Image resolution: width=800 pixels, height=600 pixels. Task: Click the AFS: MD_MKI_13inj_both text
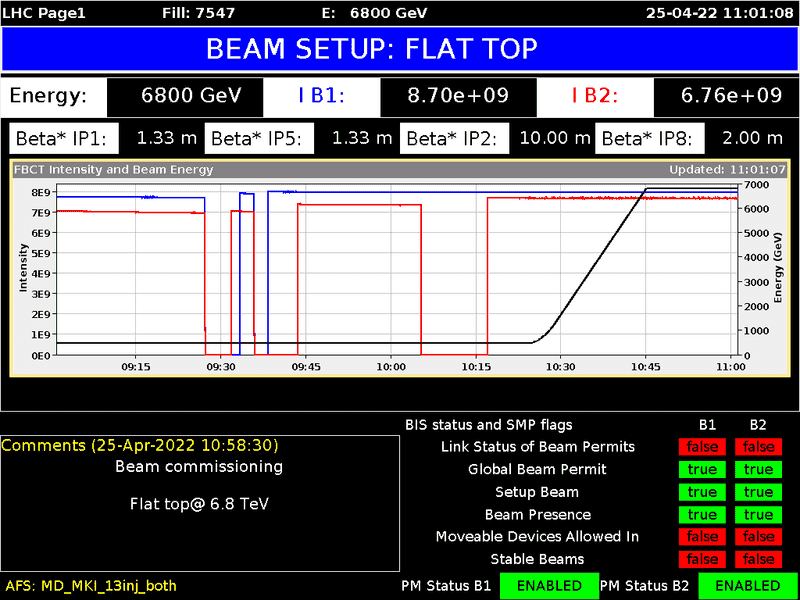point(91,585)
